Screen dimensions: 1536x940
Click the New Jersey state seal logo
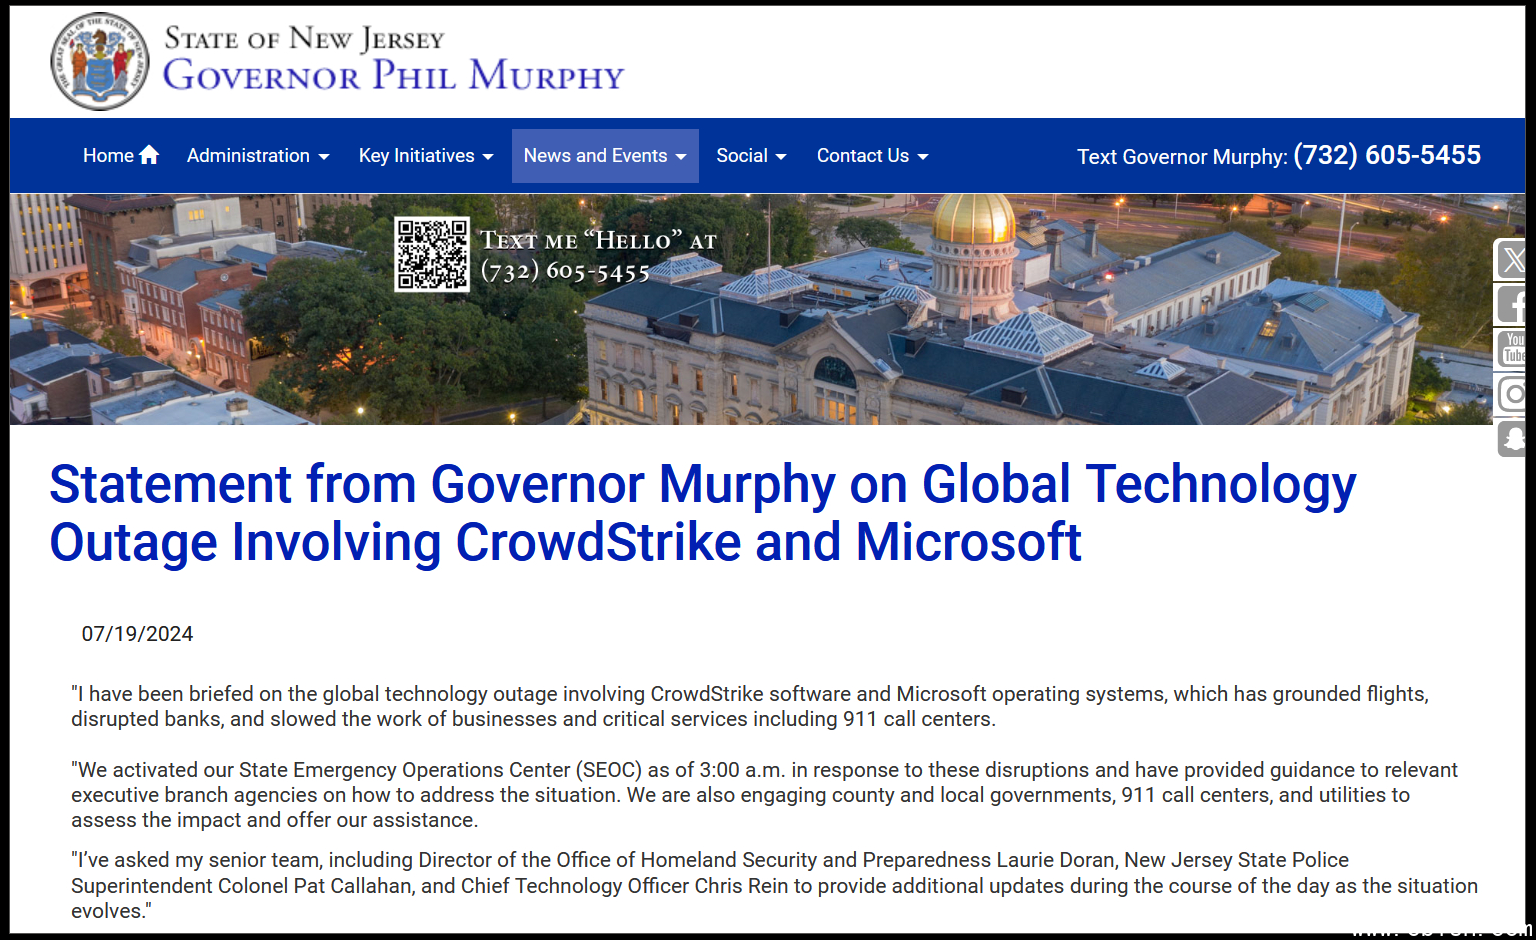pos(99,61)
